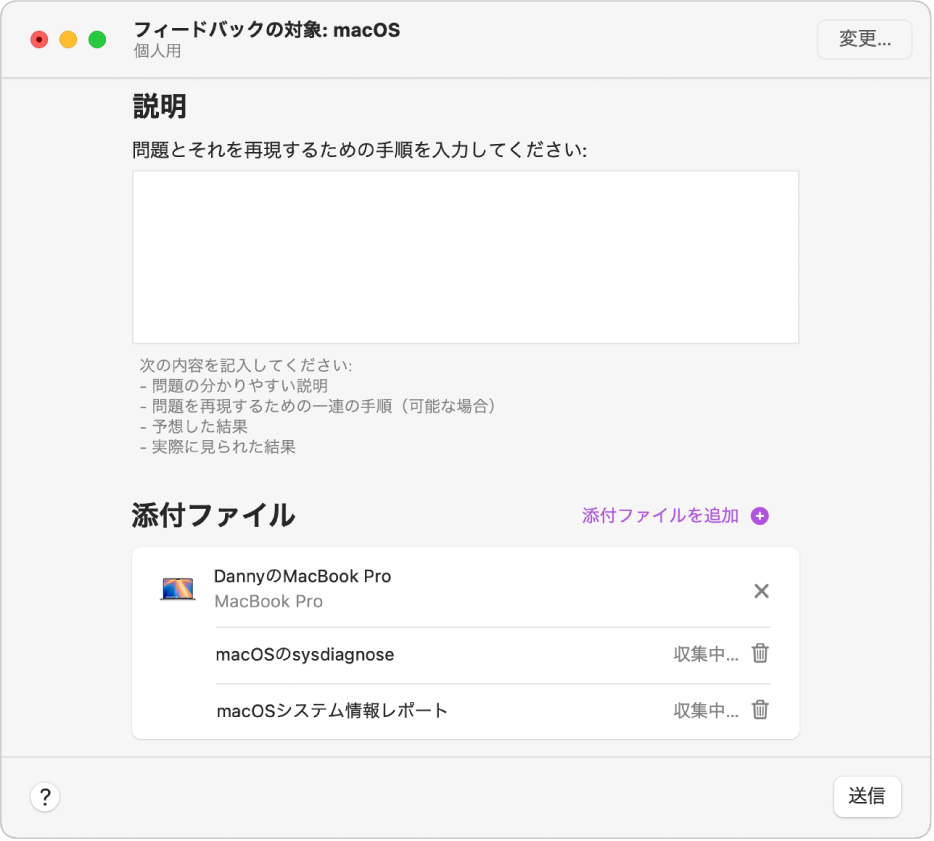Click the gray MacBook Pro model subtitle
934x841 pixels.
(x=269, y=602)
